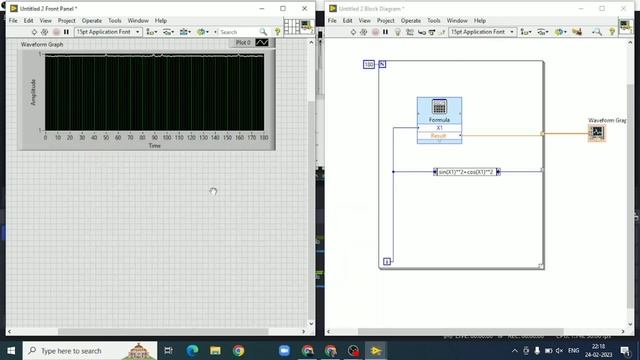640x360 pixels.
Task: Open Edit menu in Front Panel
Action: pyautogui.click(x=28, y=20)
